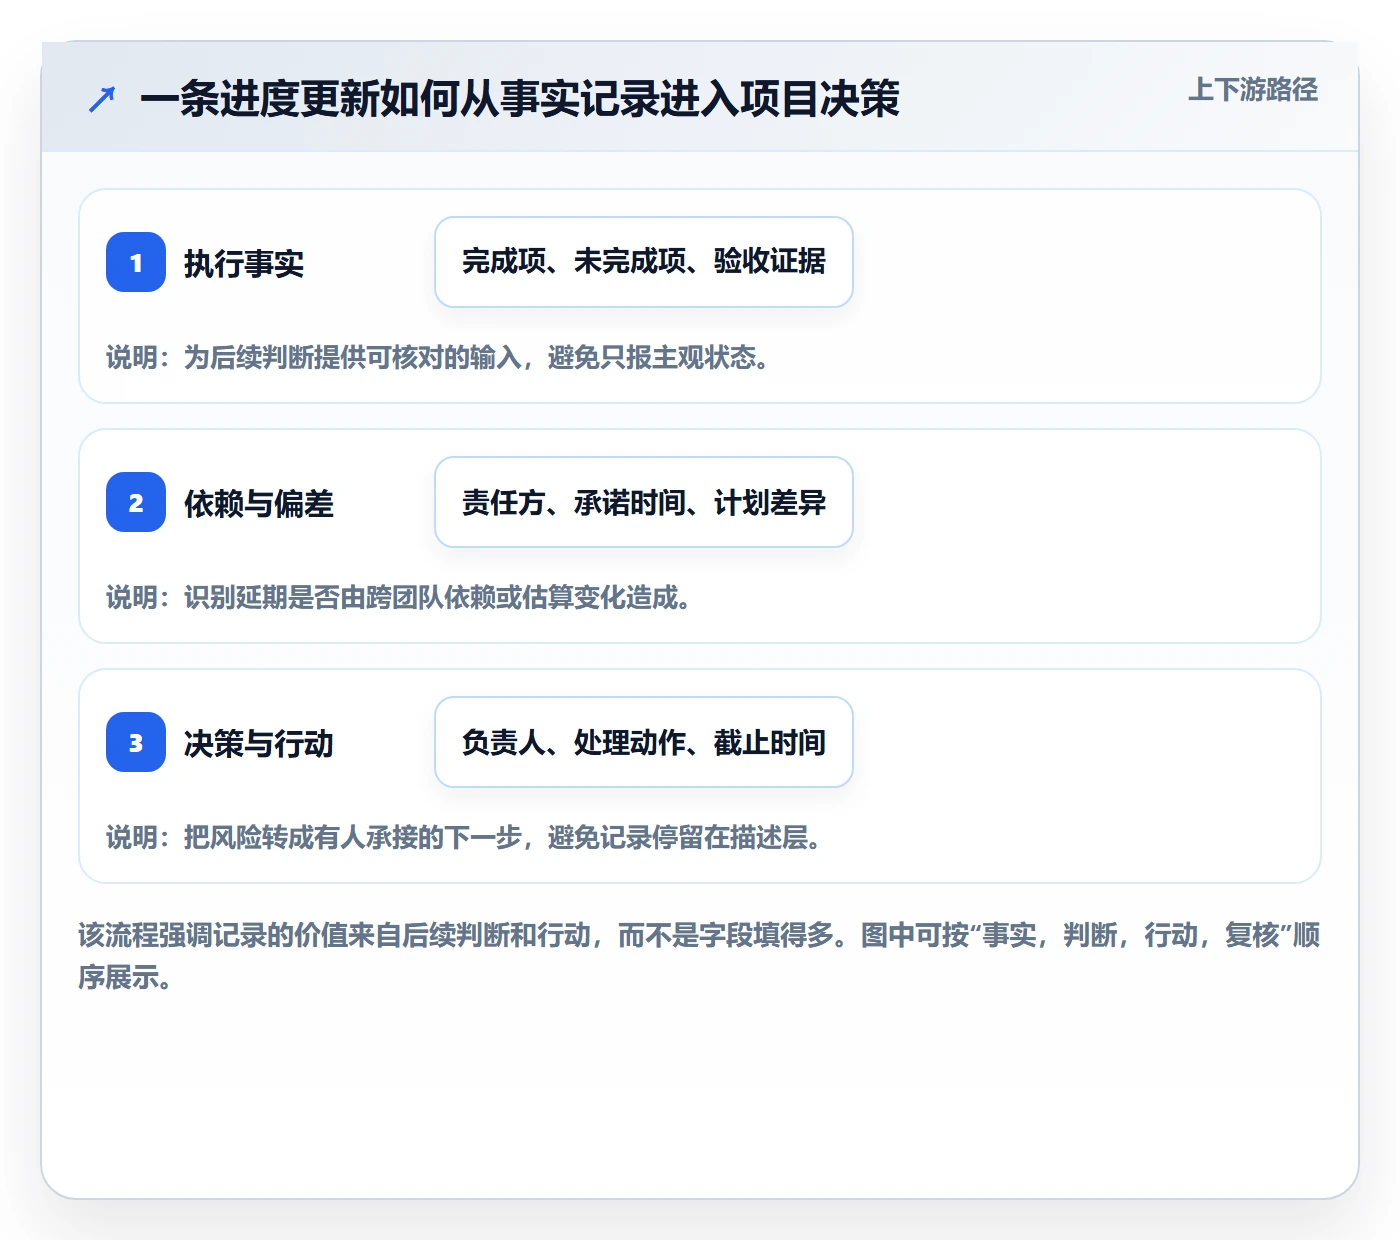Click the 上下游路径 label in the header

click(1253, 90)
